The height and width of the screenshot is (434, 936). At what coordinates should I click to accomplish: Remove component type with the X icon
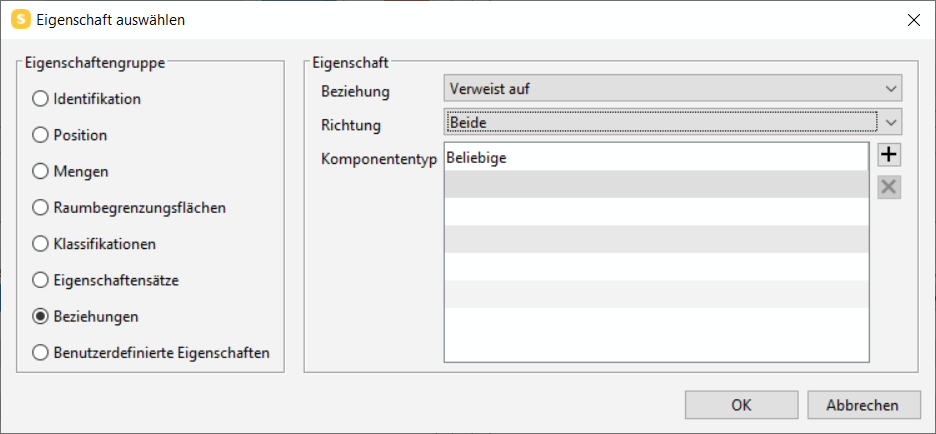click(889, 187)
